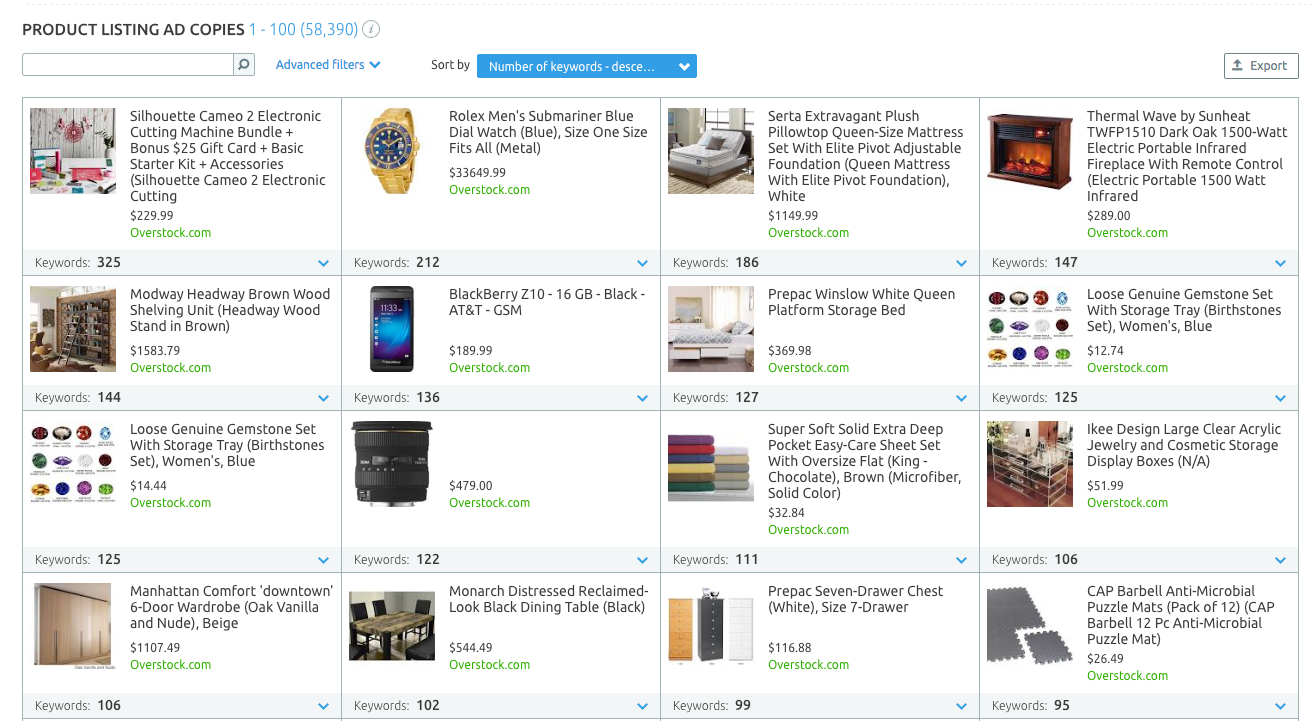Click the BlackBerry Z10 phone thumbnail
This screenshot has height=721, width=1315.
(x=392, y=329)
